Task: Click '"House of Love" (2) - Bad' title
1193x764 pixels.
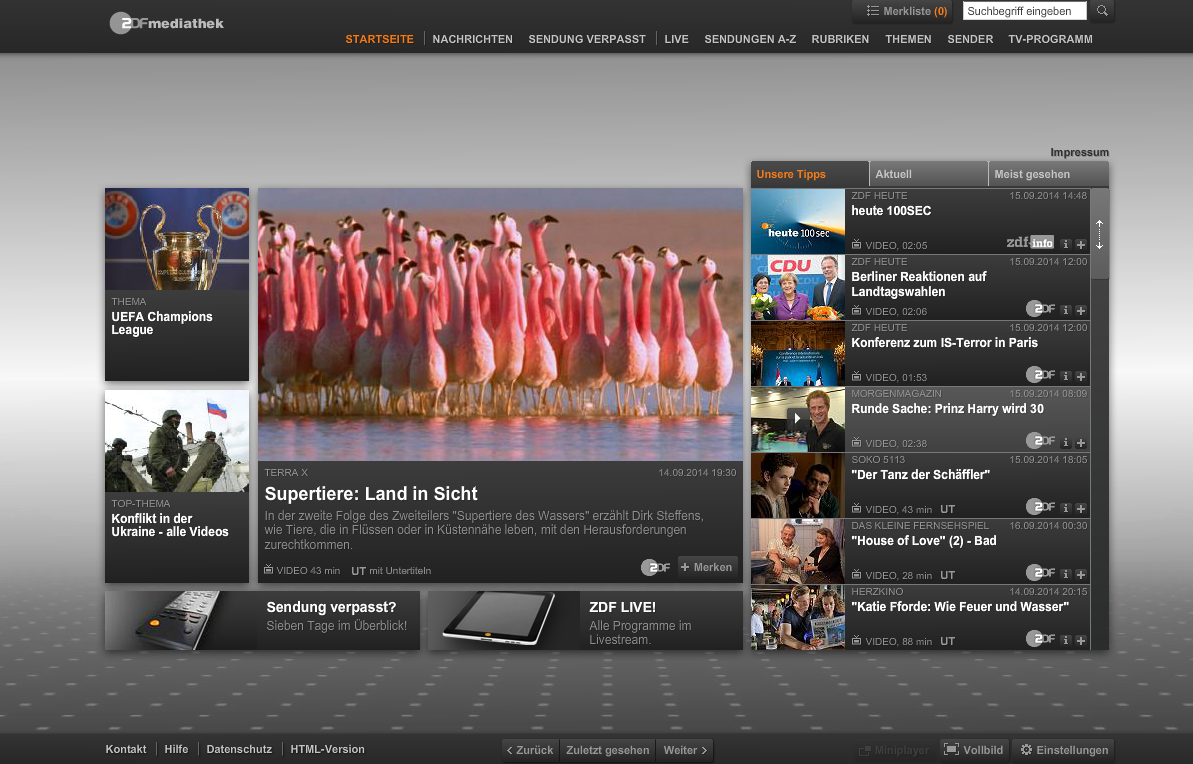Action: pyautogui.click(x=924, y=541)
